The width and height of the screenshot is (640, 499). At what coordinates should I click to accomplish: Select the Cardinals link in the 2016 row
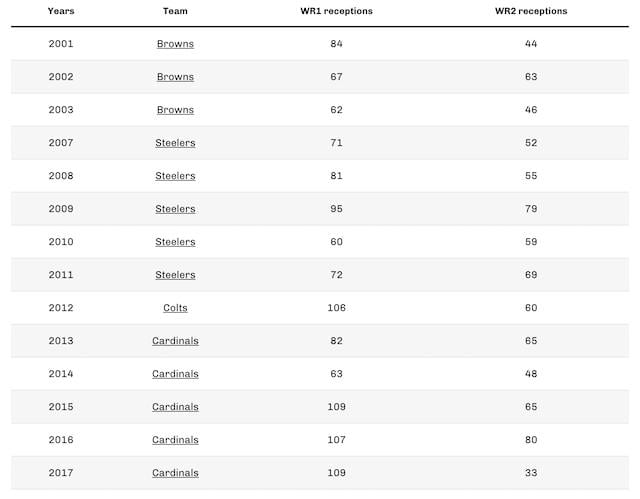[175, 440]
